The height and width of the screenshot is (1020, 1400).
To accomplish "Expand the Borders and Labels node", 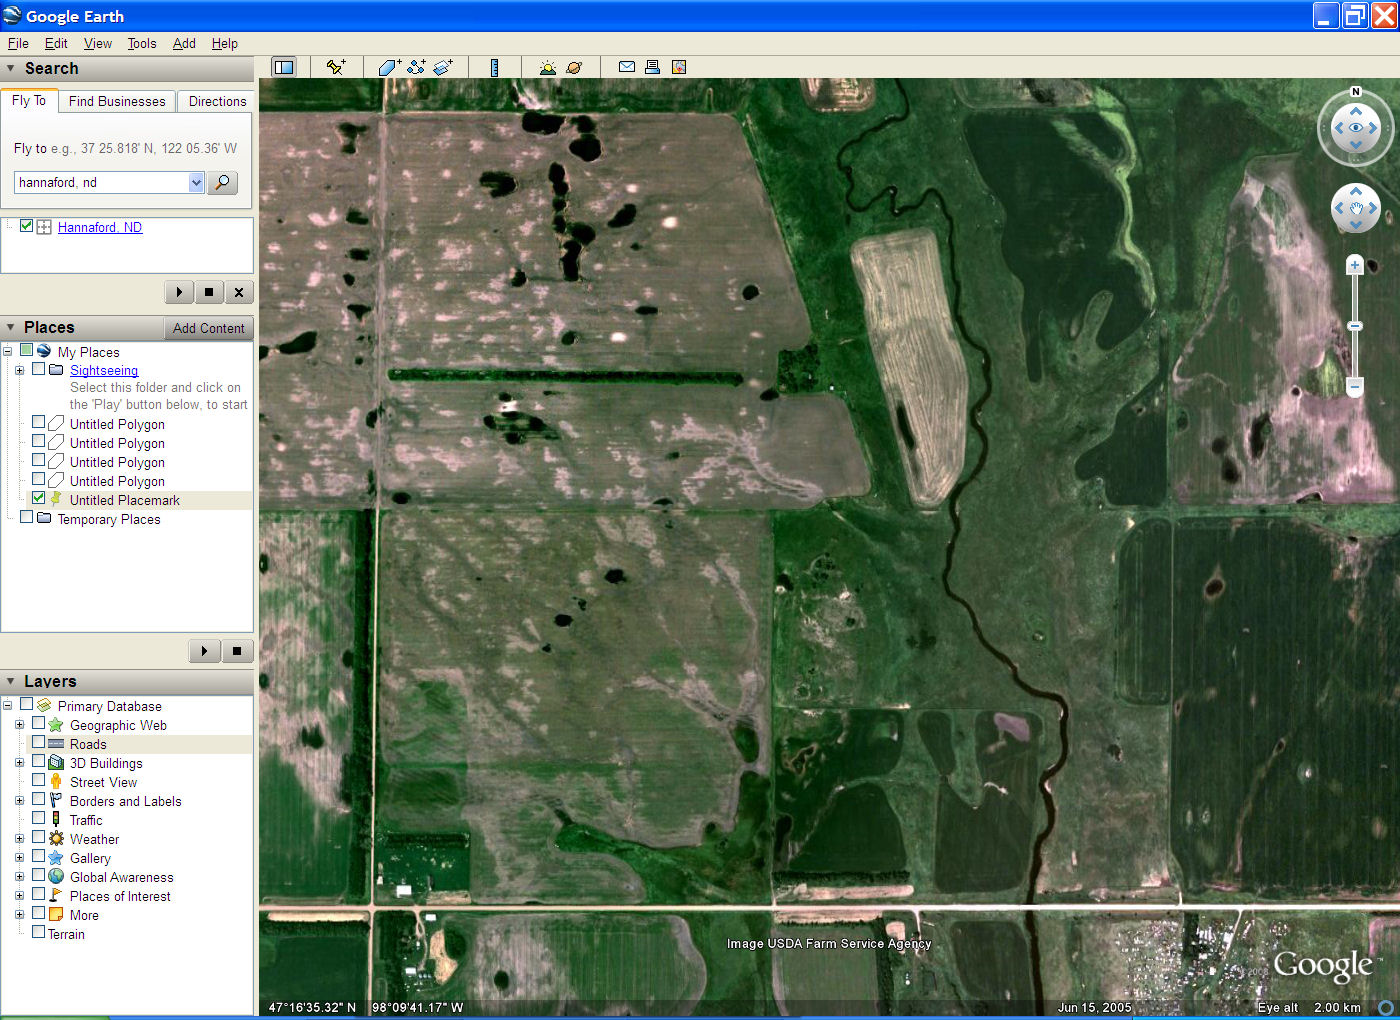I will click(x=19, y=801).
